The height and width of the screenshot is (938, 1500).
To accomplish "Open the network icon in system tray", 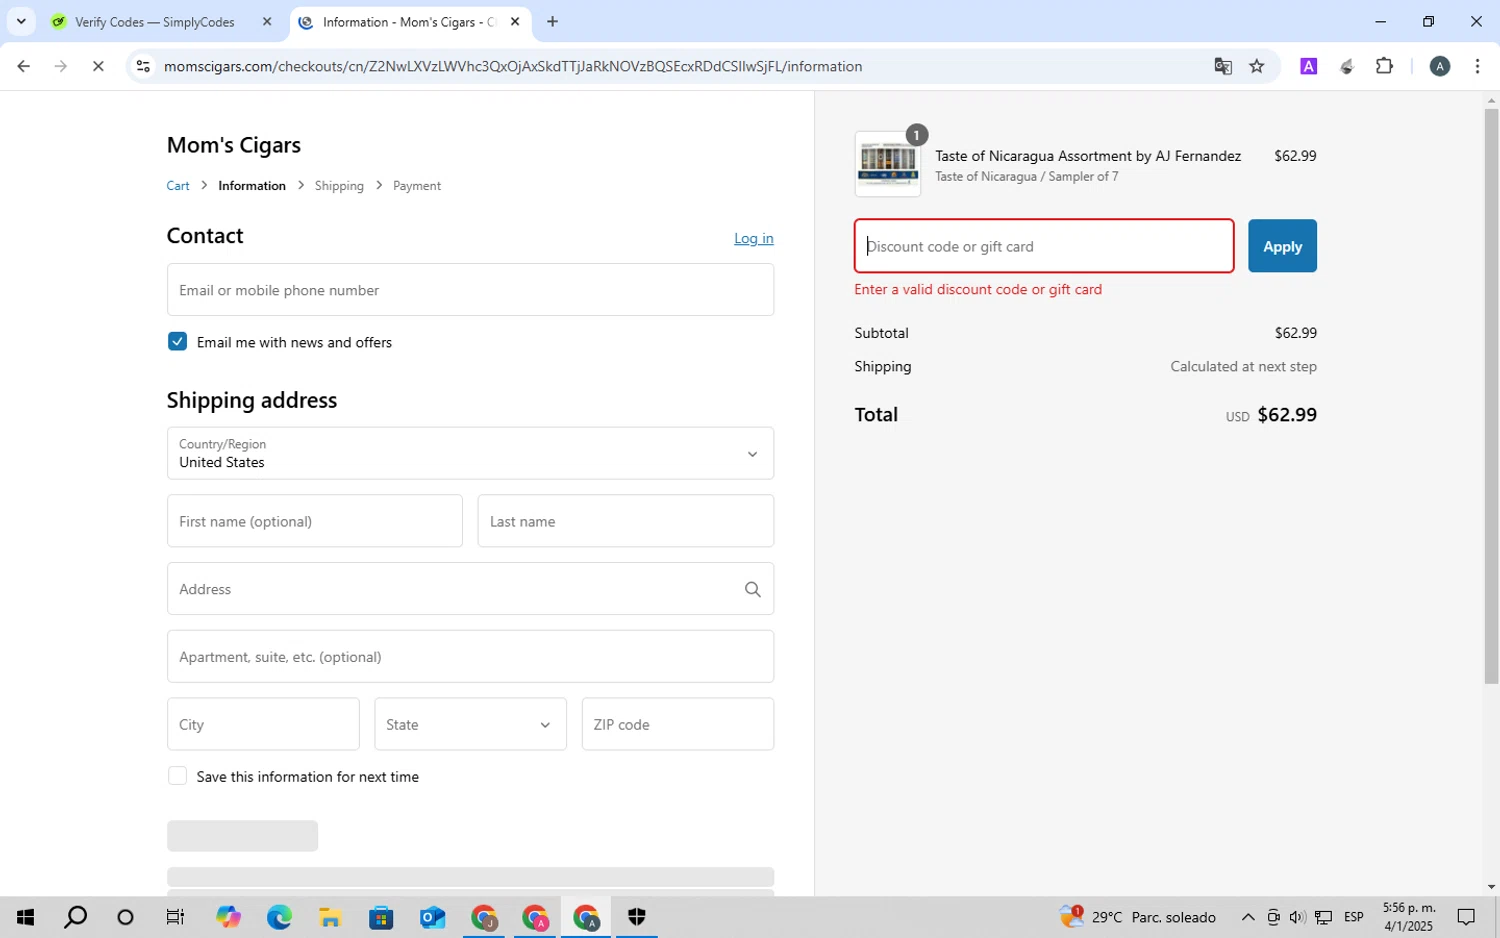I will [x=1323, y=917].
